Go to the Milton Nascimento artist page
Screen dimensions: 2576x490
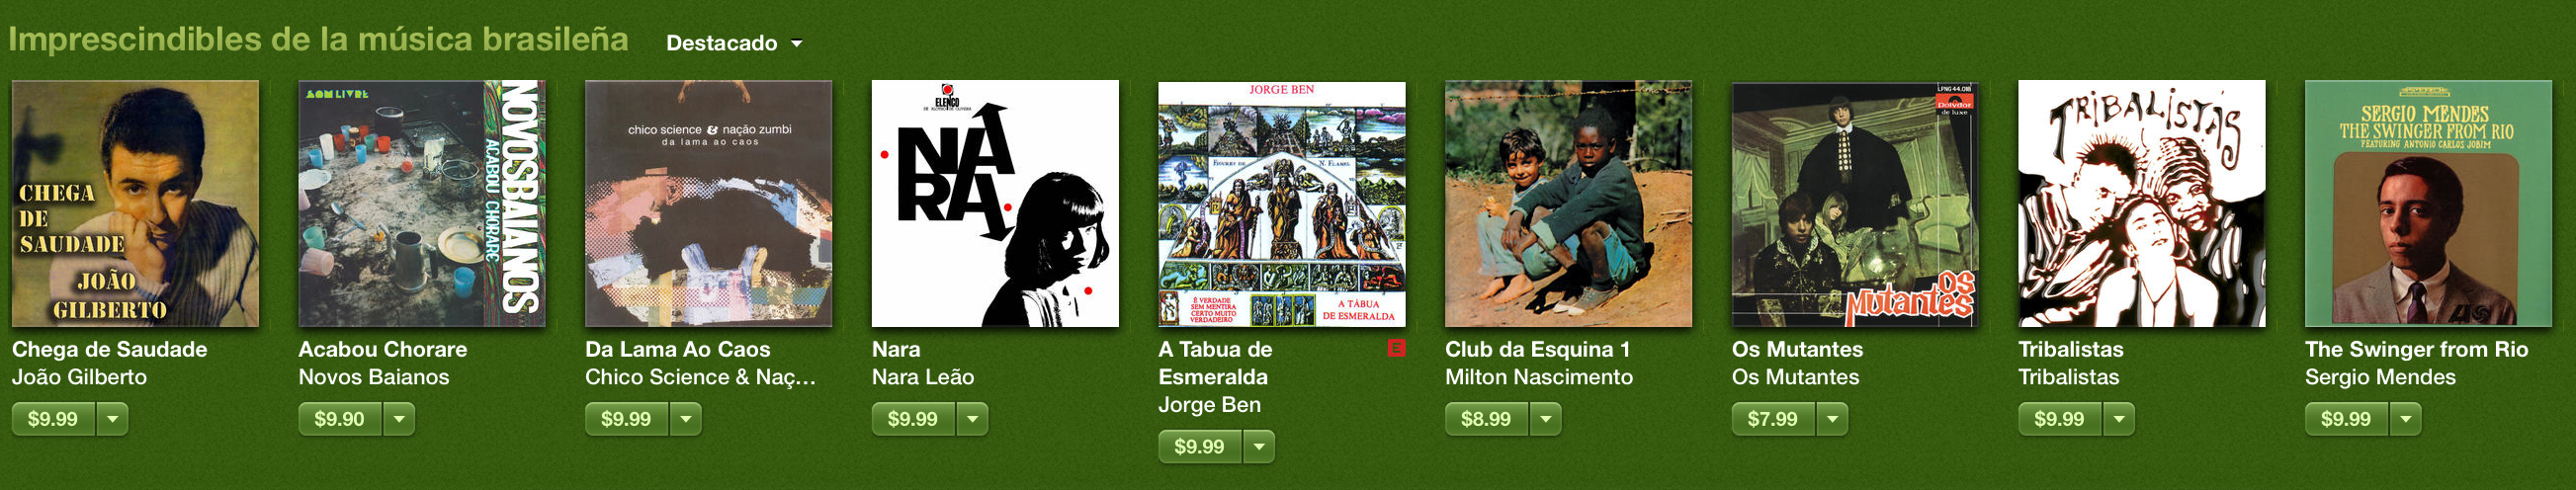1539,377
